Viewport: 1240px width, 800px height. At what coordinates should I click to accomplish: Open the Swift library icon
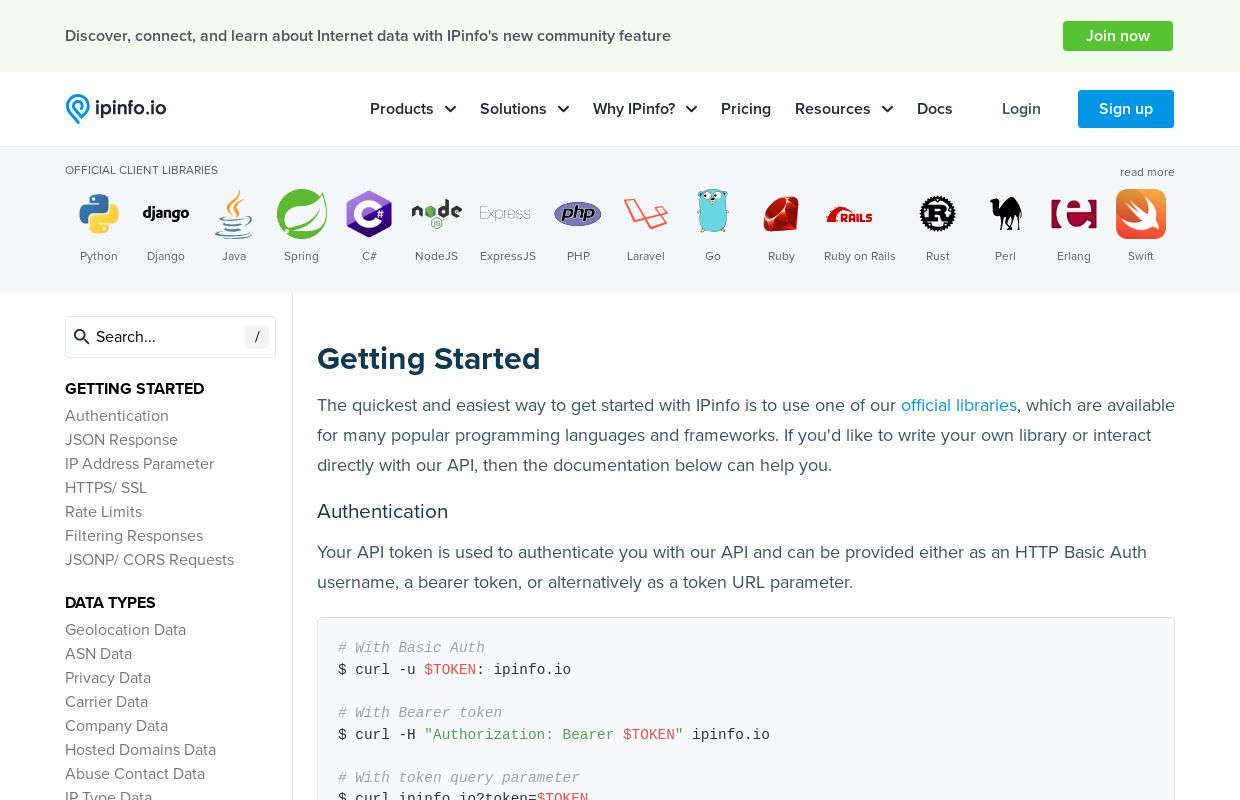(1141, 214)
